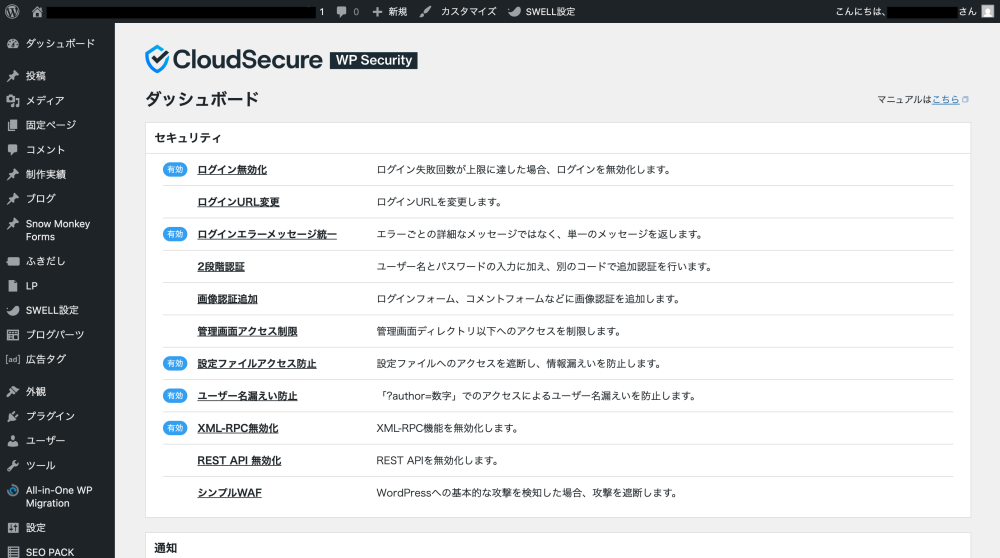Open the 2段階認証 setting
Screen dimensions: 1000x558
pyautogui.click(x=221, y=267)
